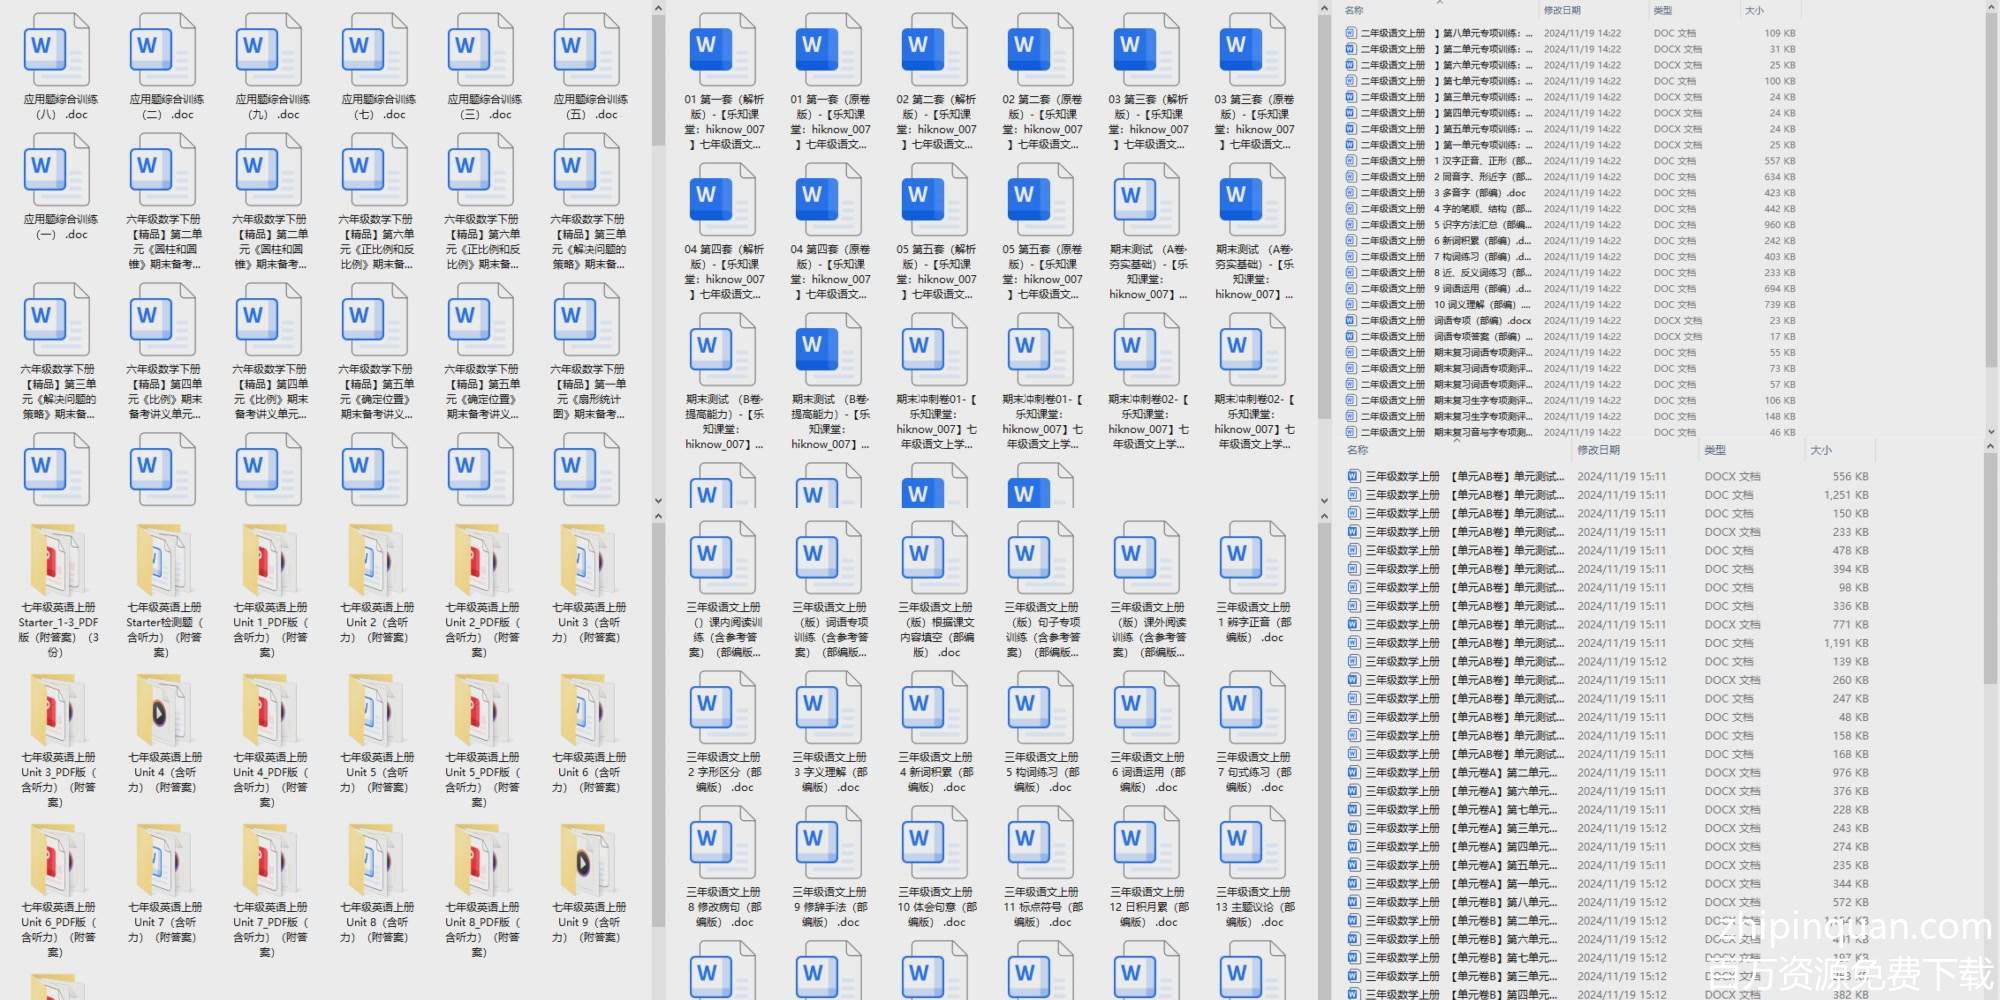The height and width of the screenshot is (1000, 2000).
Task: Click scroll-up arrow of the upper file list
Action: pos(1990,7)
